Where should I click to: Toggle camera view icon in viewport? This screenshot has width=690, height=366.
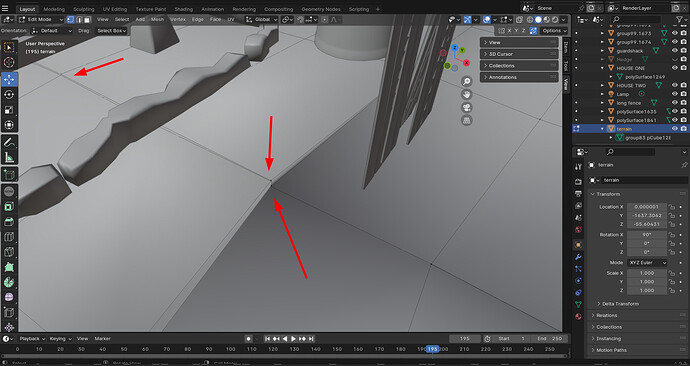[466, 107]
